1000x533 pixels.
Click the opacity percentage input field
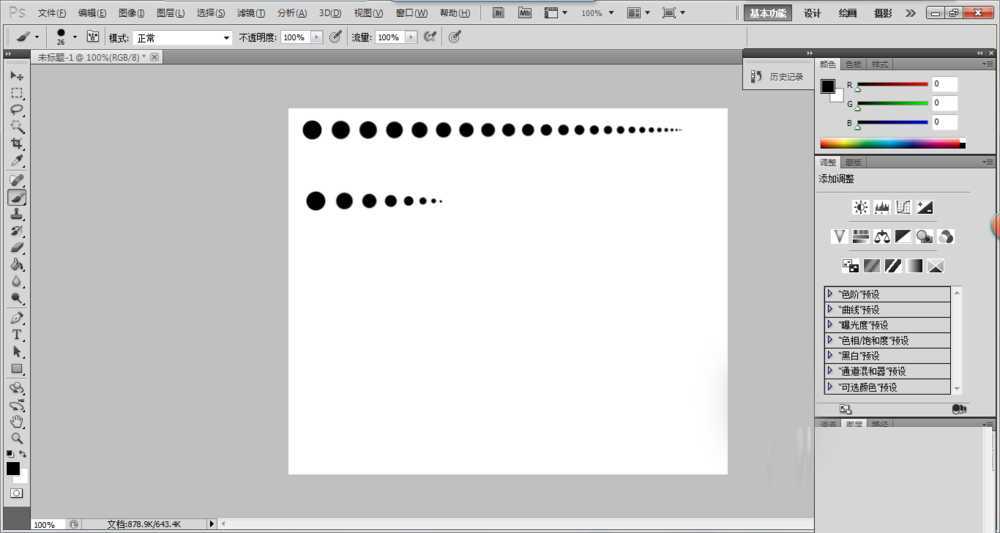point(294,37)
